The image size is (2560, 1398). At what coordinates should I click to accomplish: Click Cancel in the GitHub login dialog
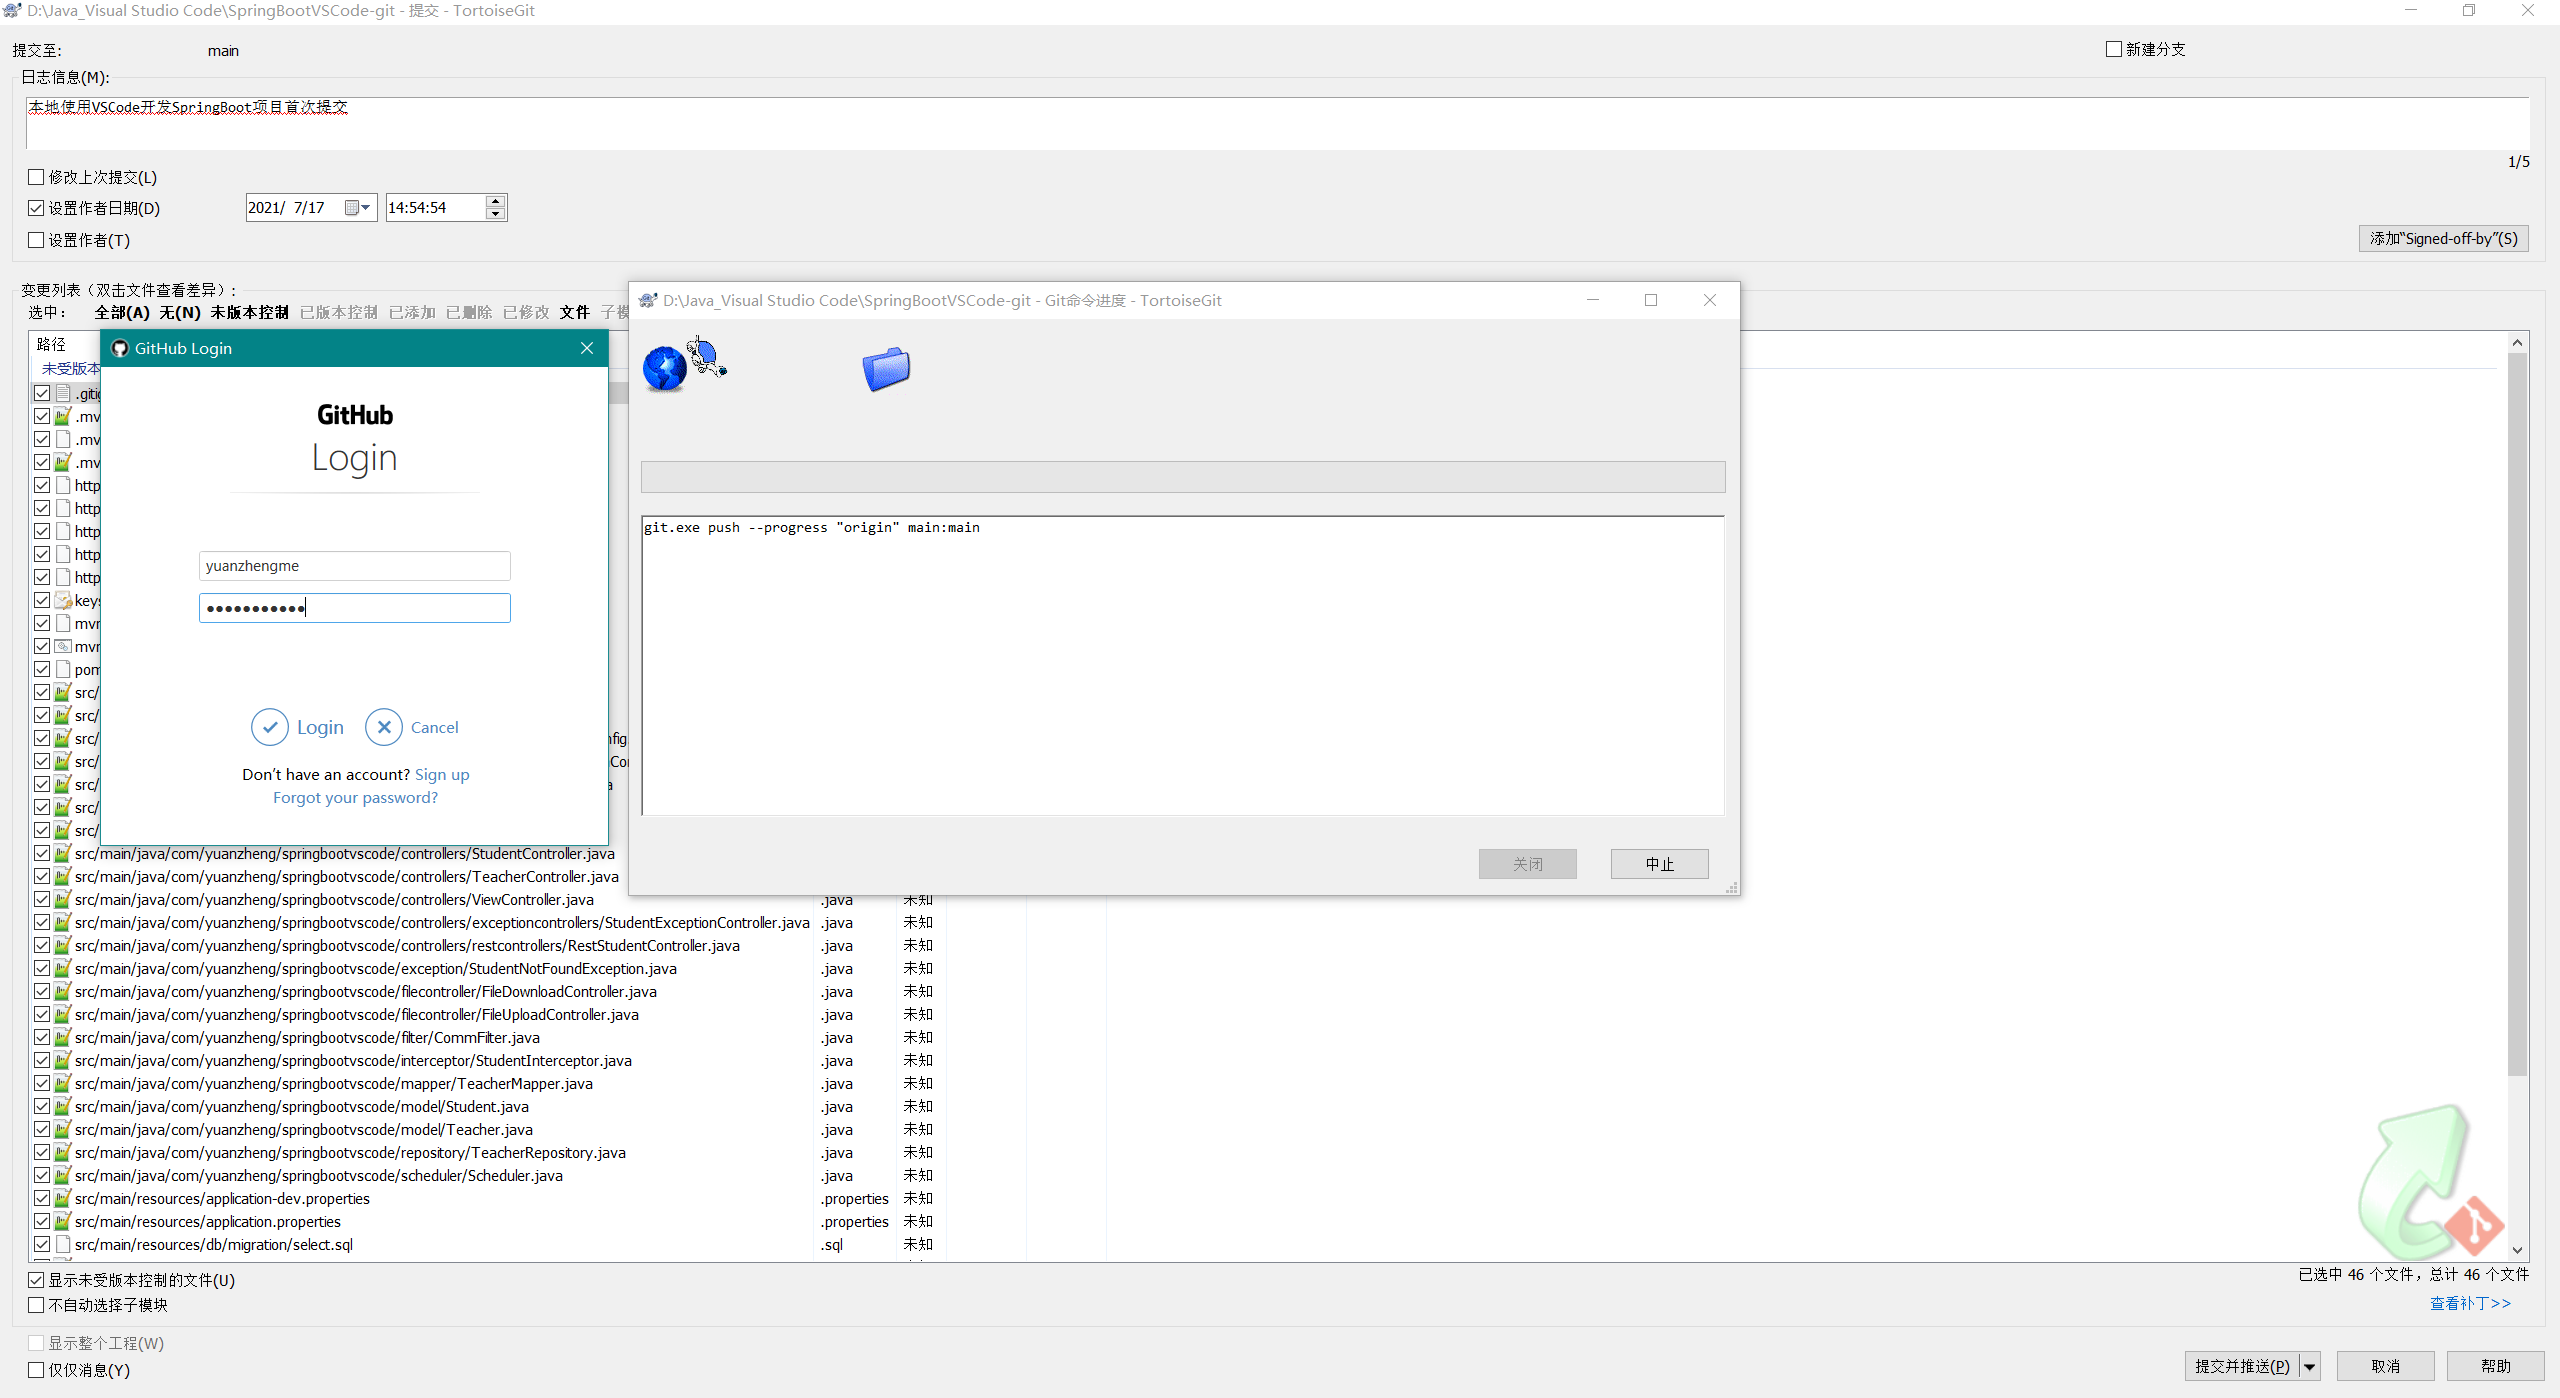(x=412, y=727)
